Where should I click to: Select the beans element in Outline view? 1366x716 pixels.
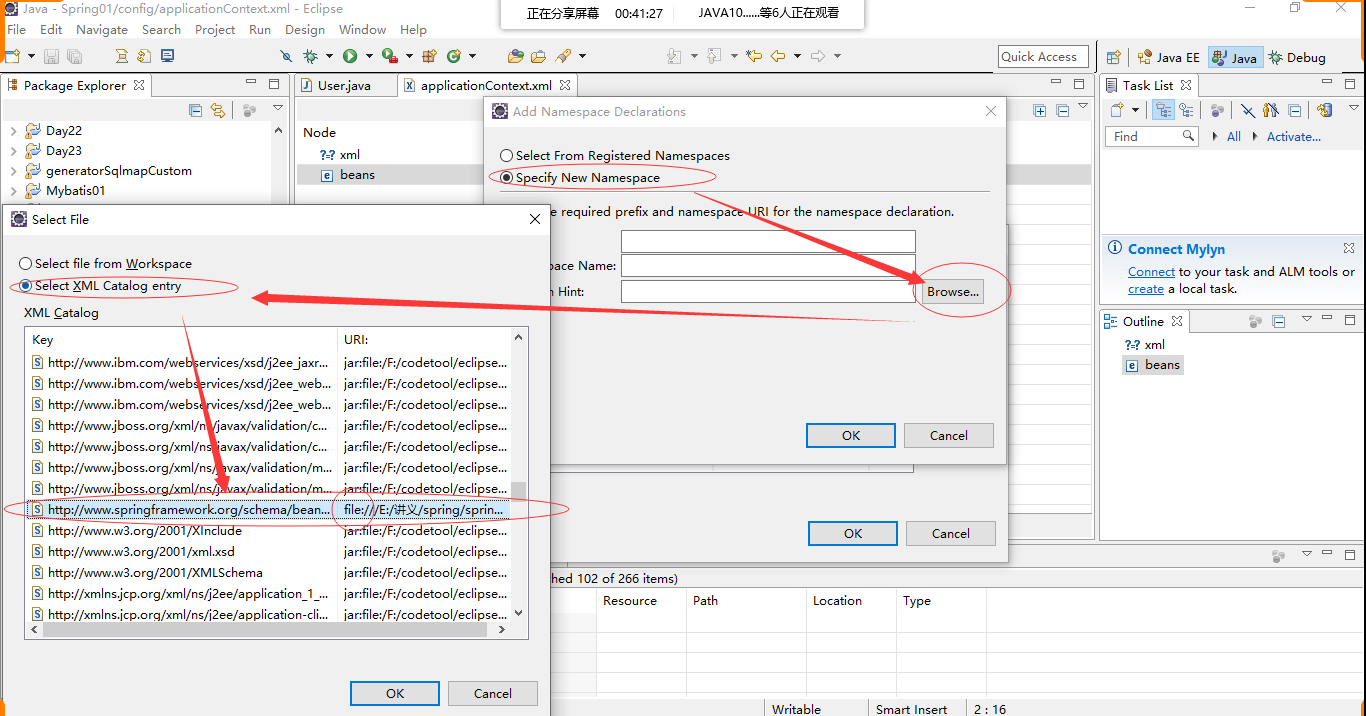(1153, 365)
